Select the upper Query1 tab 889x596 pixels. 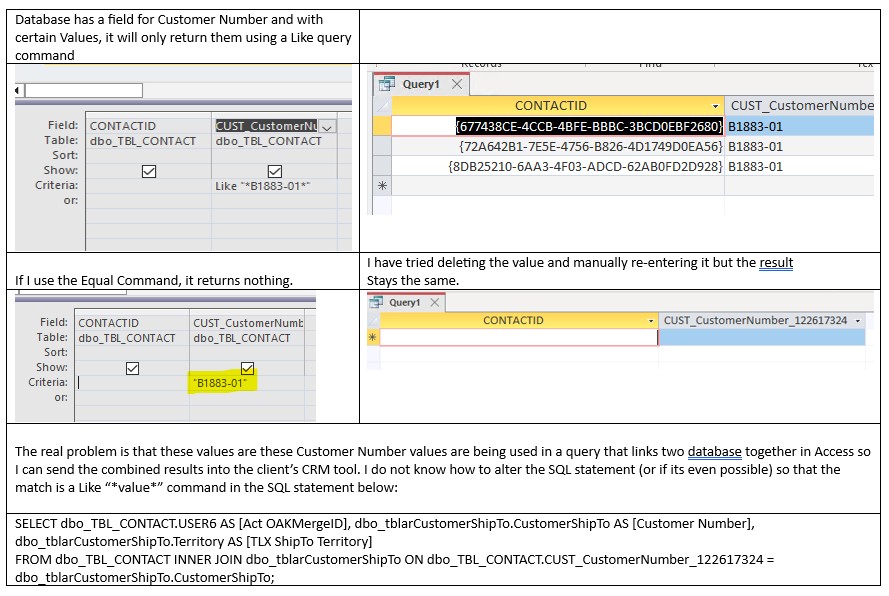(420, 84)
